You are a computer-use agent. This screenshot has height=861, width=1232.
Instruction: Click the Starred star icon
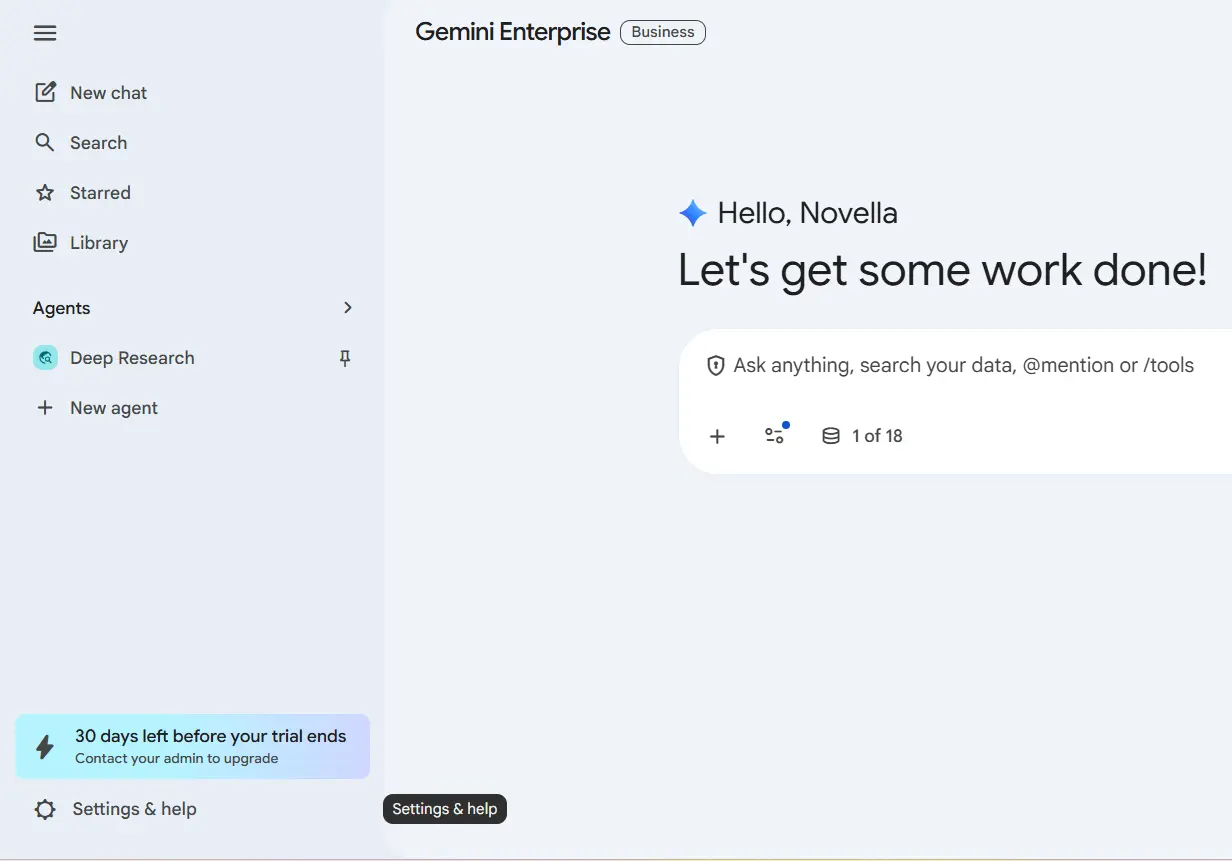coord(45,192)
